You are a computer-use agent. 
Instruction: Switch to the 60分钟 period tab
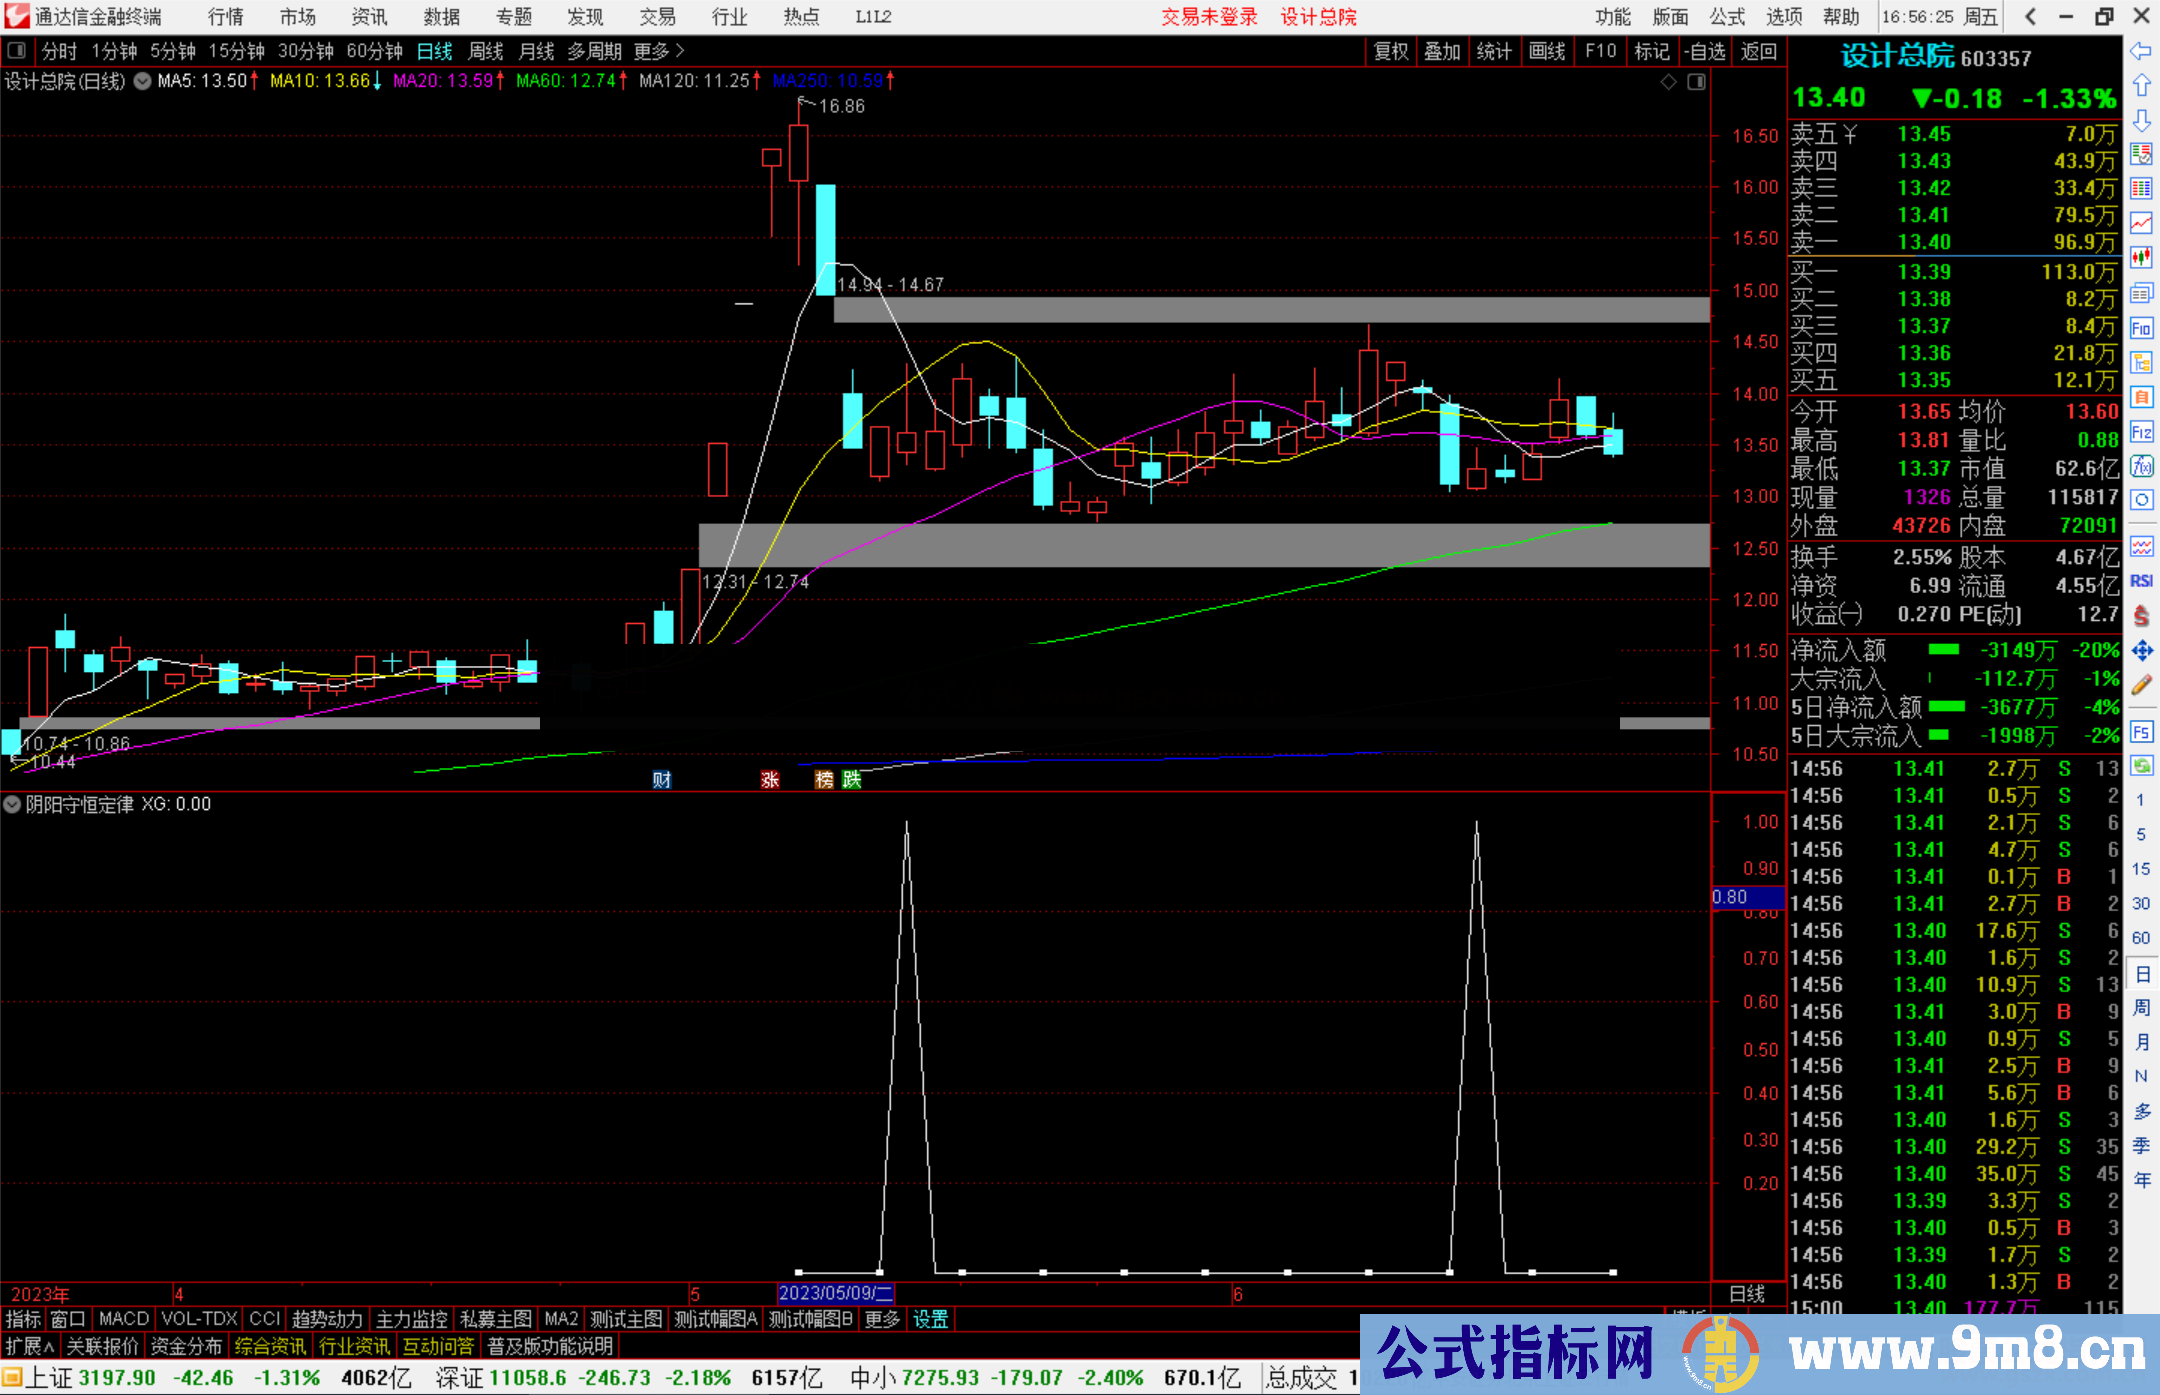(374, 51)
